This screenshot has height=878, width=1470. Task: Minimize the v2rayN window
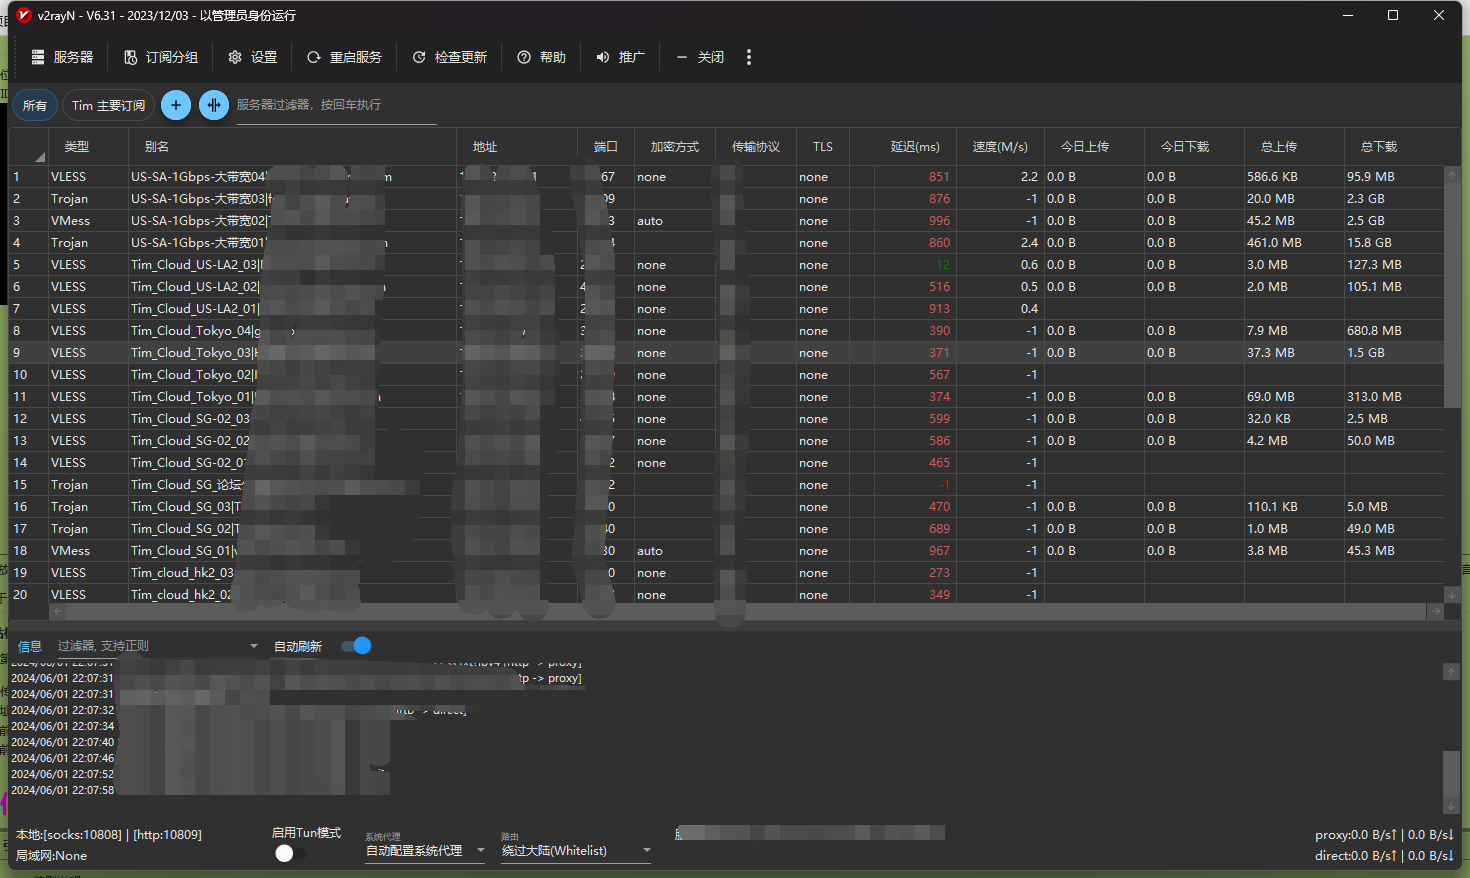(x=1347, y=15)
